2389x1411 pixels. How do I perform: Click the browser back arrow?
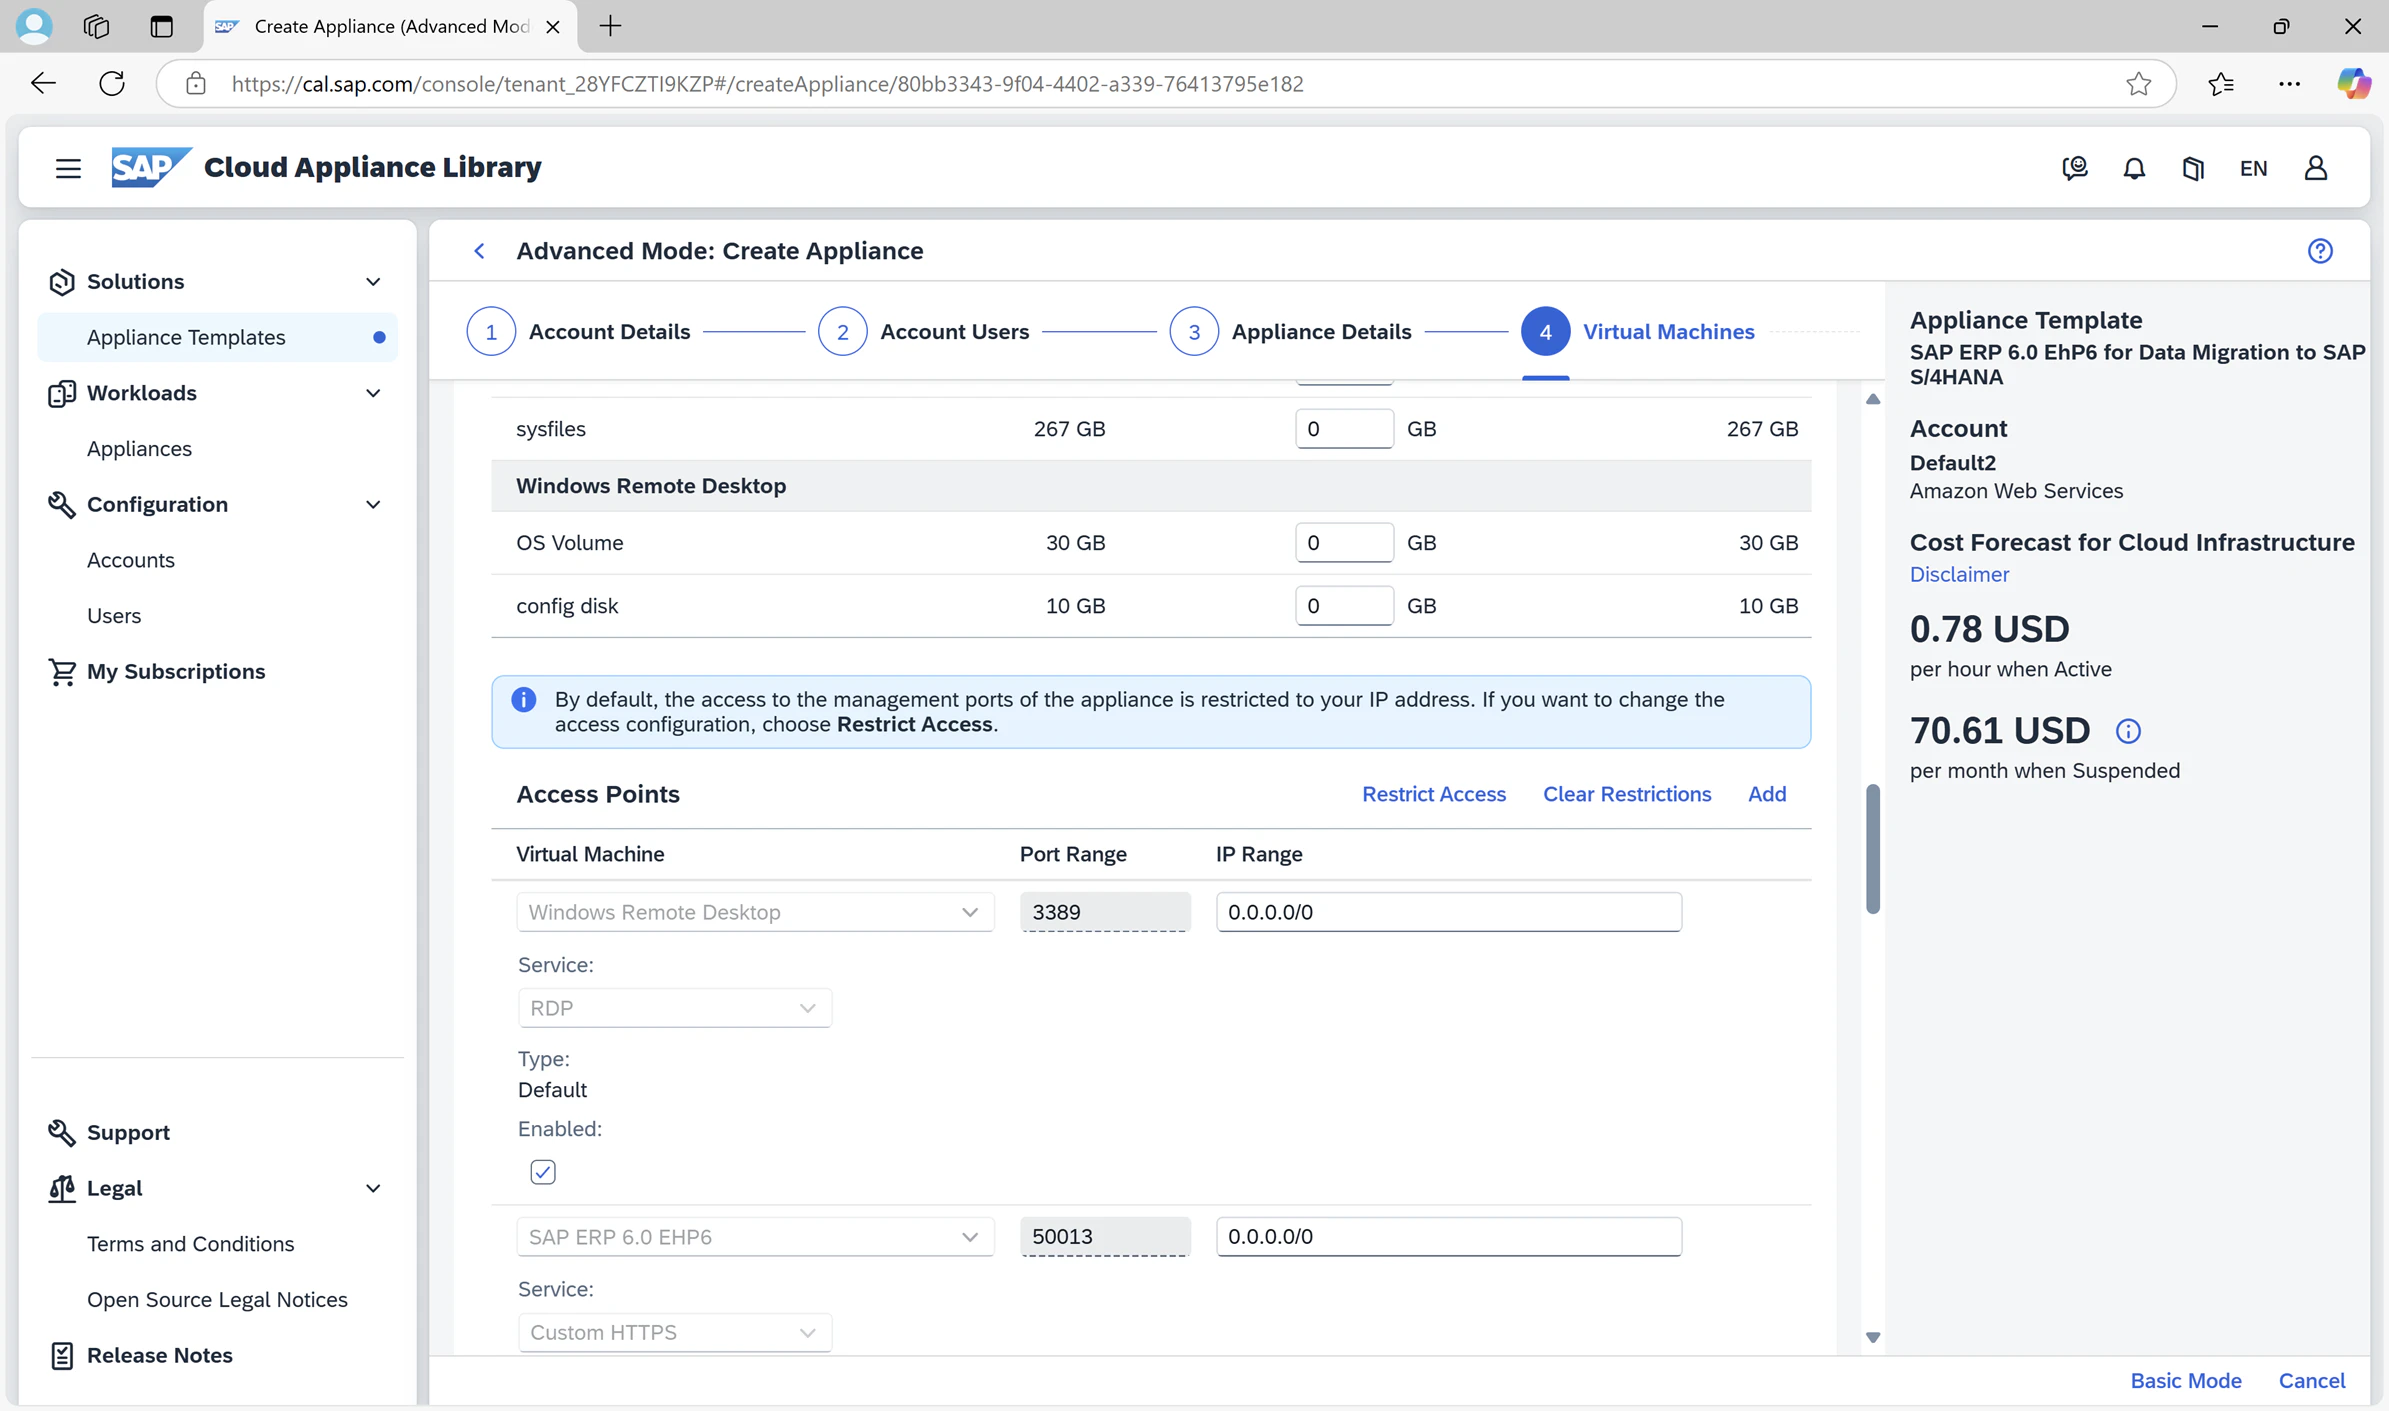[x=43, y=83]
